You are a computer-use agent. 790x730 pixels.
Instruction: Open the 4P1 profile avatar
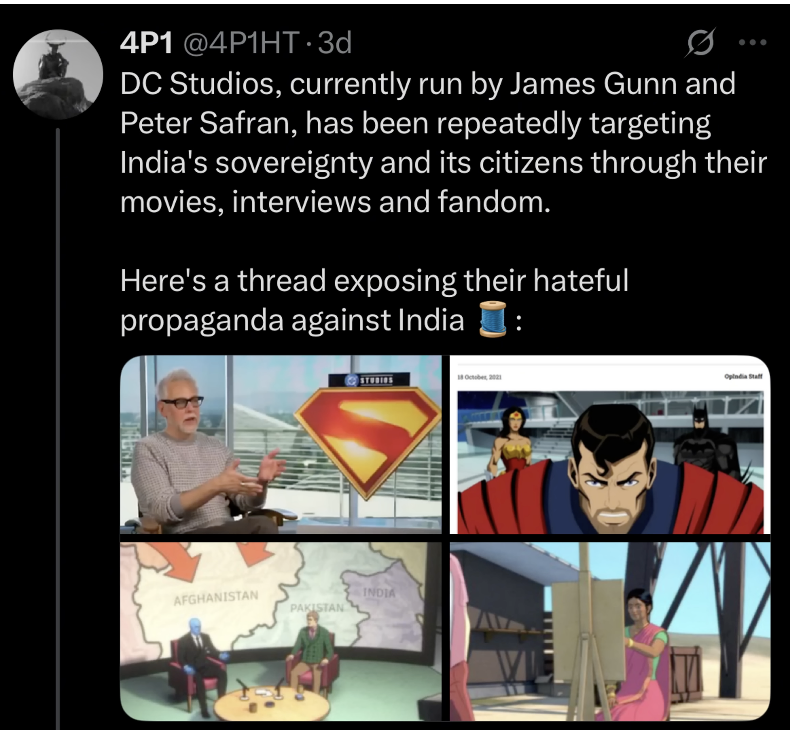click(58, 74)
